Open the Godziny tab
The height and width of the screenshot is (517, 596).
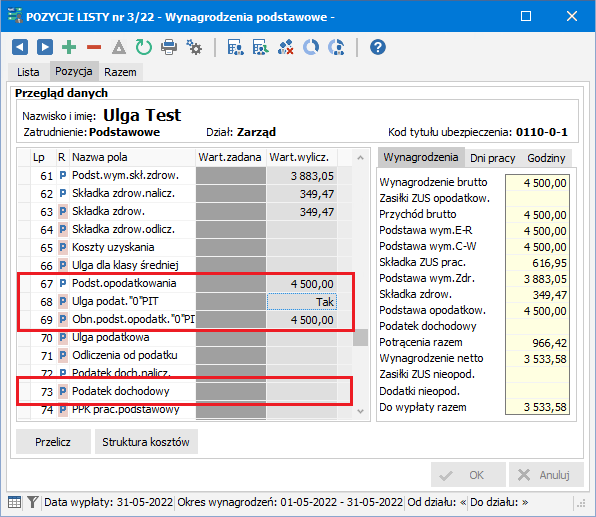tap(546, 158)
